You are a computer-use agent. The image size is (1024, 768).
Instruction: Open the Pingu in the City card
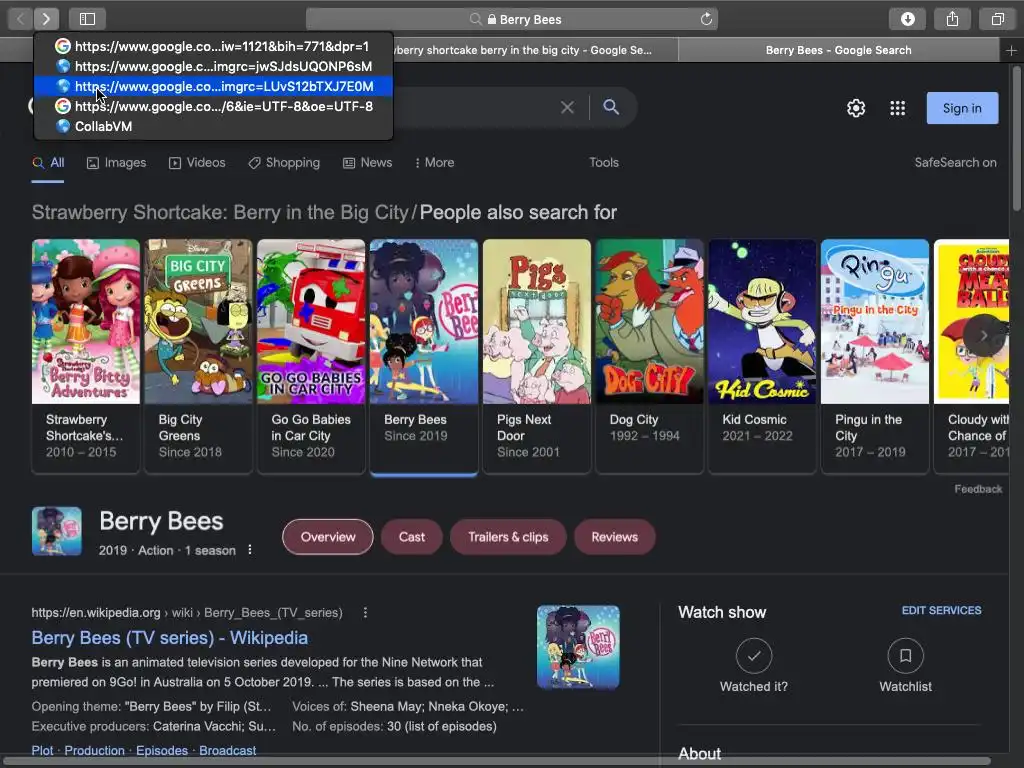coord(875,356)
